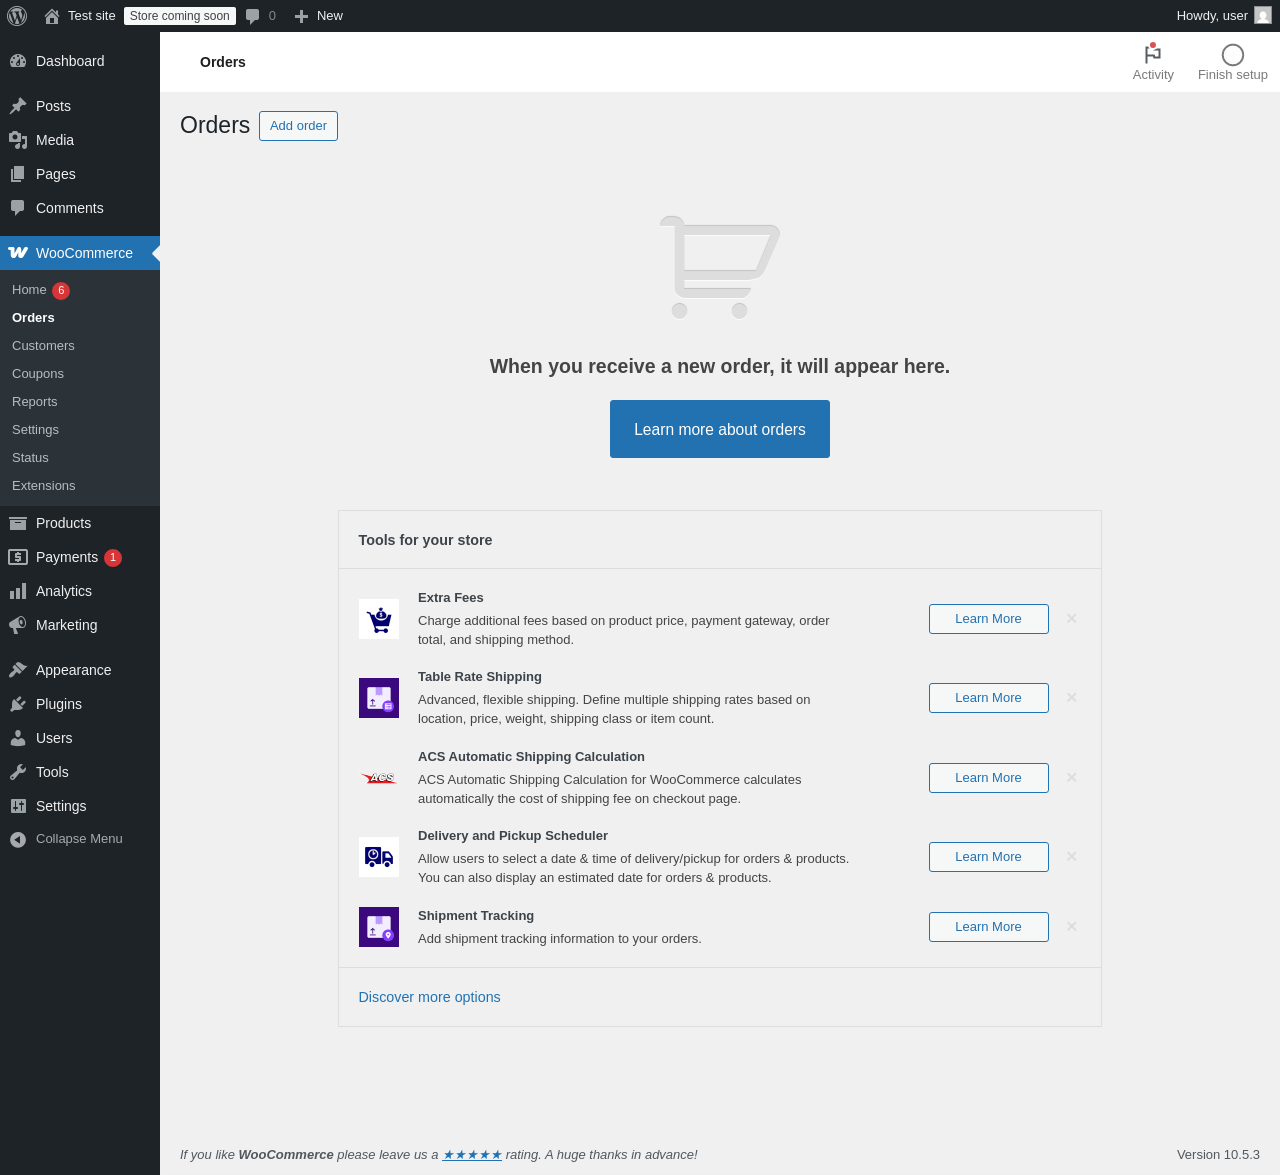Click the Tools for your store heading

point(426,540)
